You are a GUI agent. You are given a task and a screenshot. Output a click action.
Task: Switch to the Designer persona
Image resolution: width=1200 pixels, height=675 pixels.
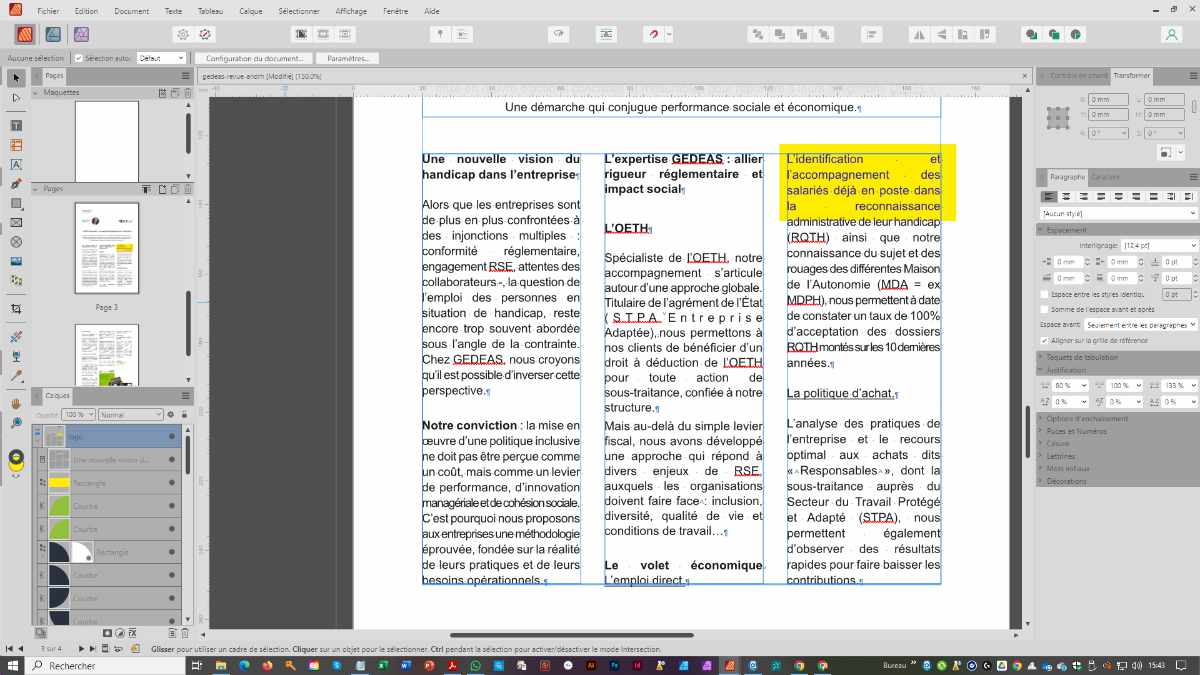click(53, 33)
